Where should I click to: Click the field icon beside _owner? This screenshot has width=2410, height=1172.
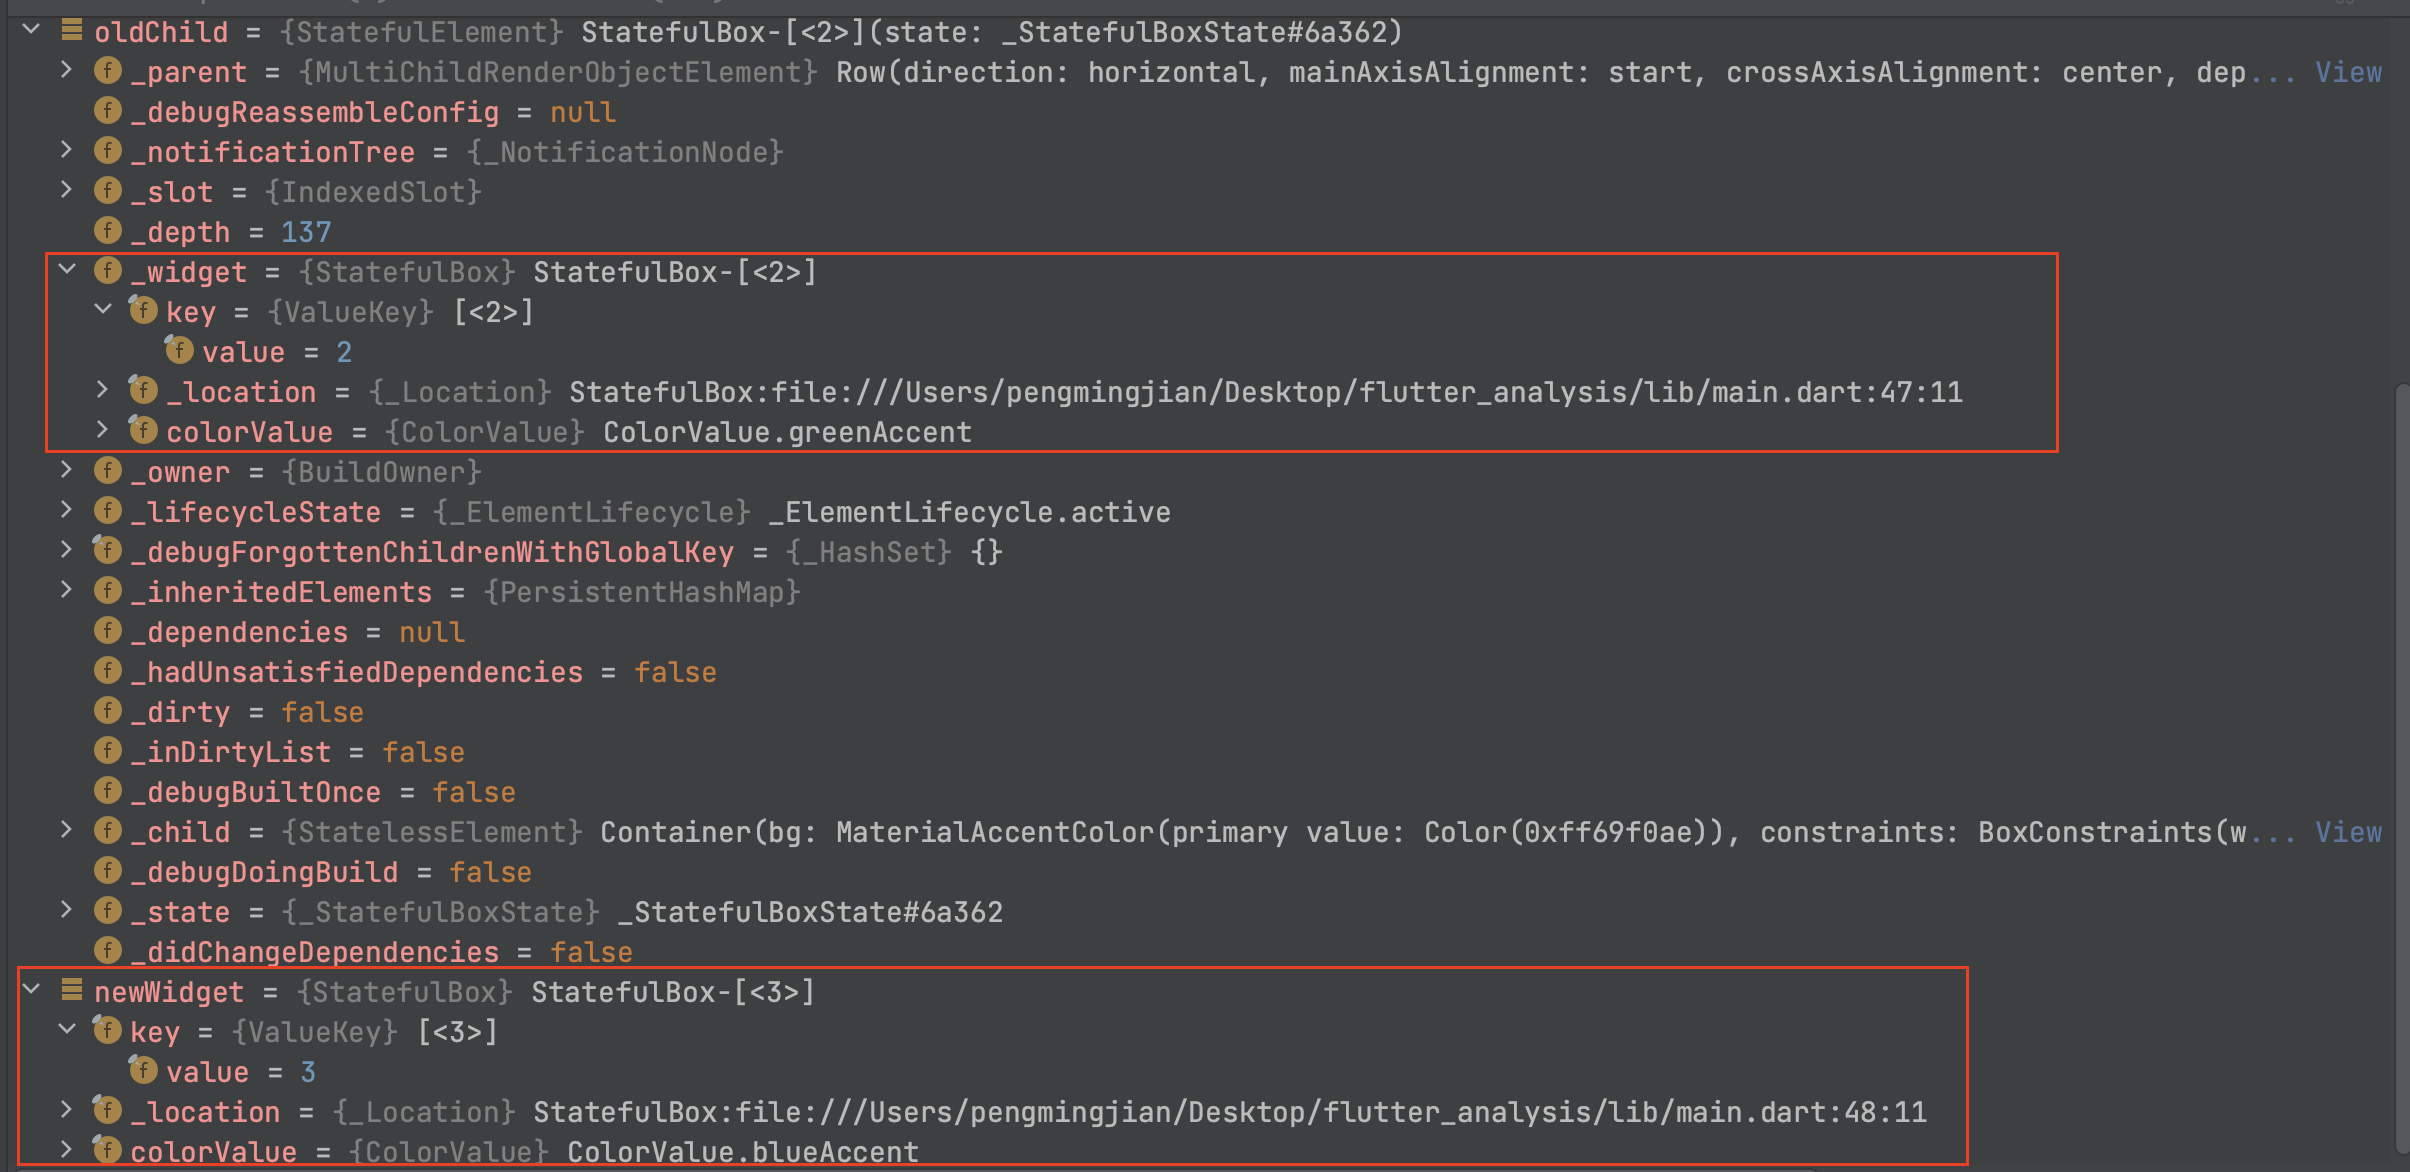point(108,471)
